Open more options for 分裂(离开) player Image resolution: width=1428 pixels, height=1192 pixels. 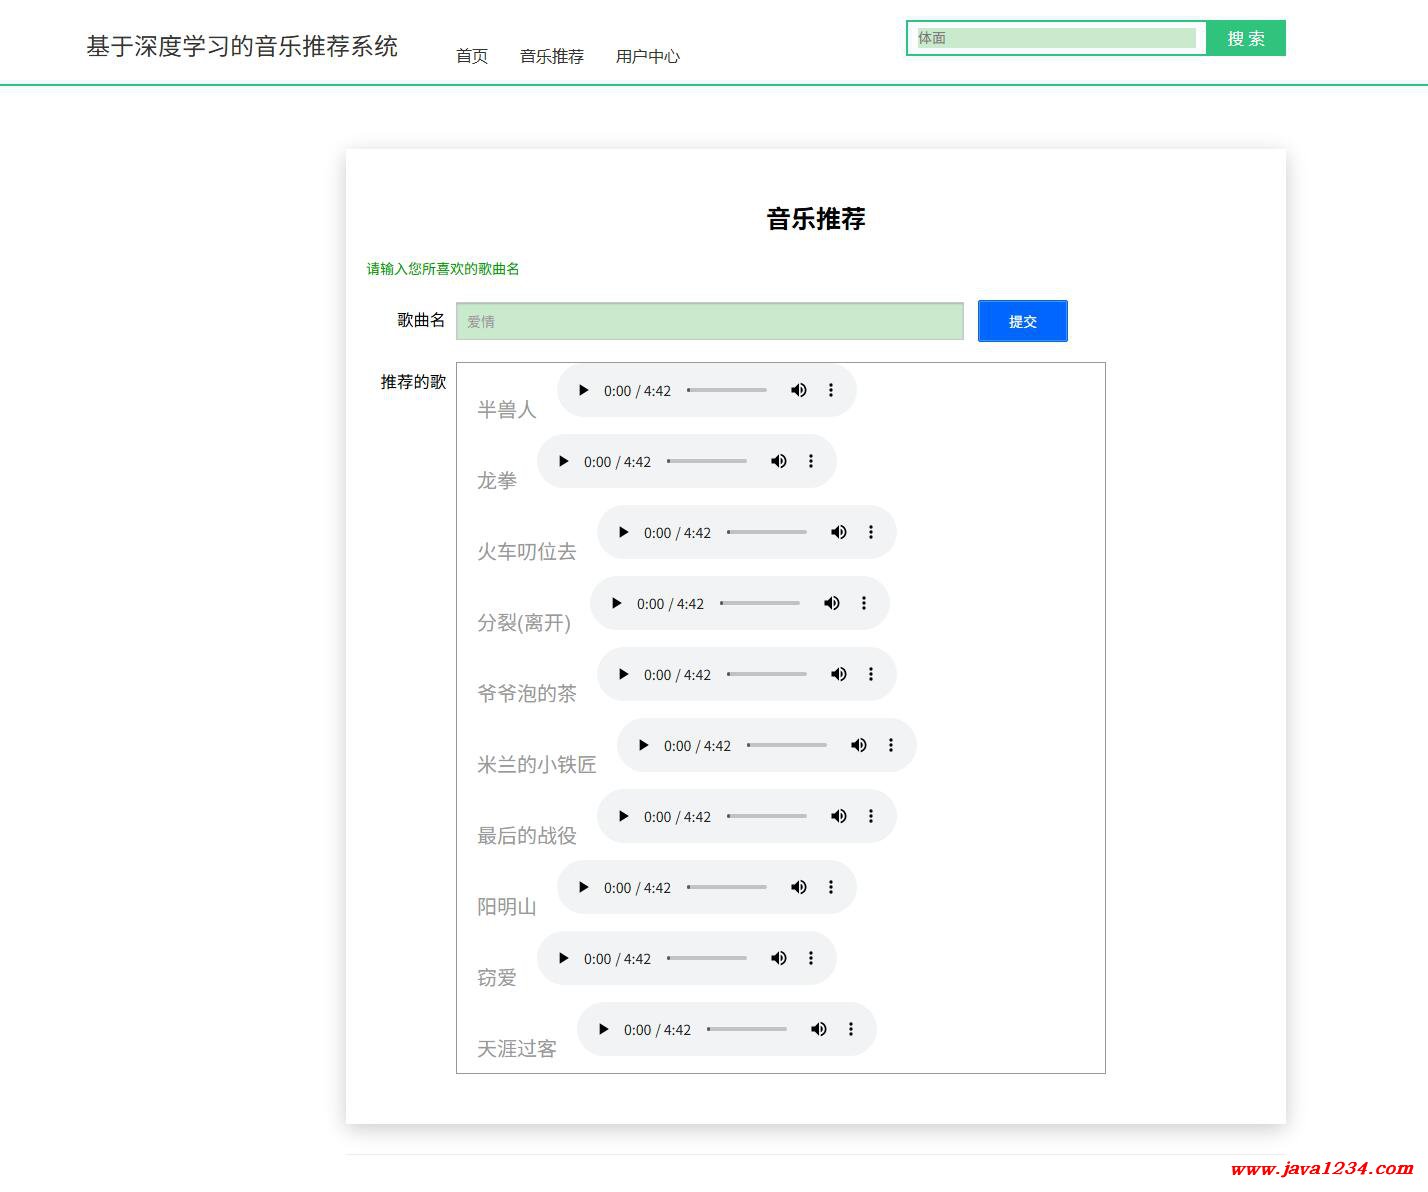(x=864, y=603)
